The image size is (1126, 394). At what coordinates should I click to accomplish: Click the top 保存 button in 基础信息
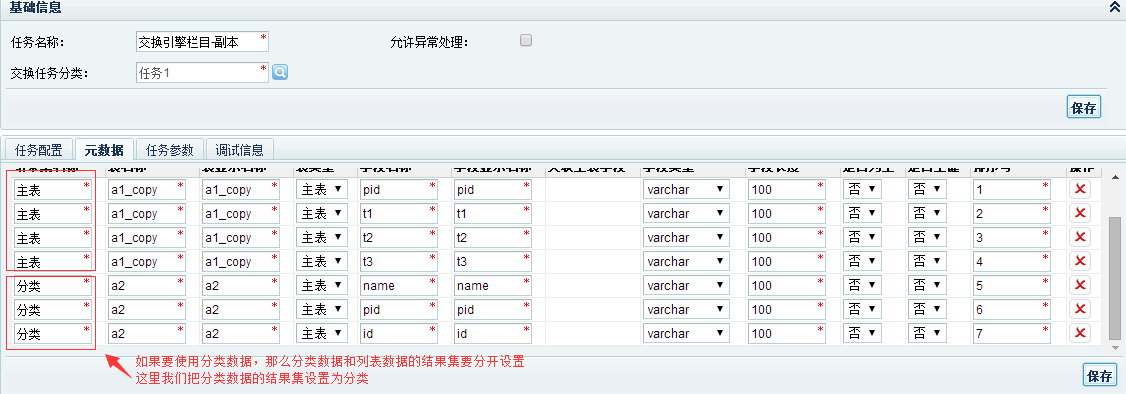pyautogui.click(x=1084, y=108)
